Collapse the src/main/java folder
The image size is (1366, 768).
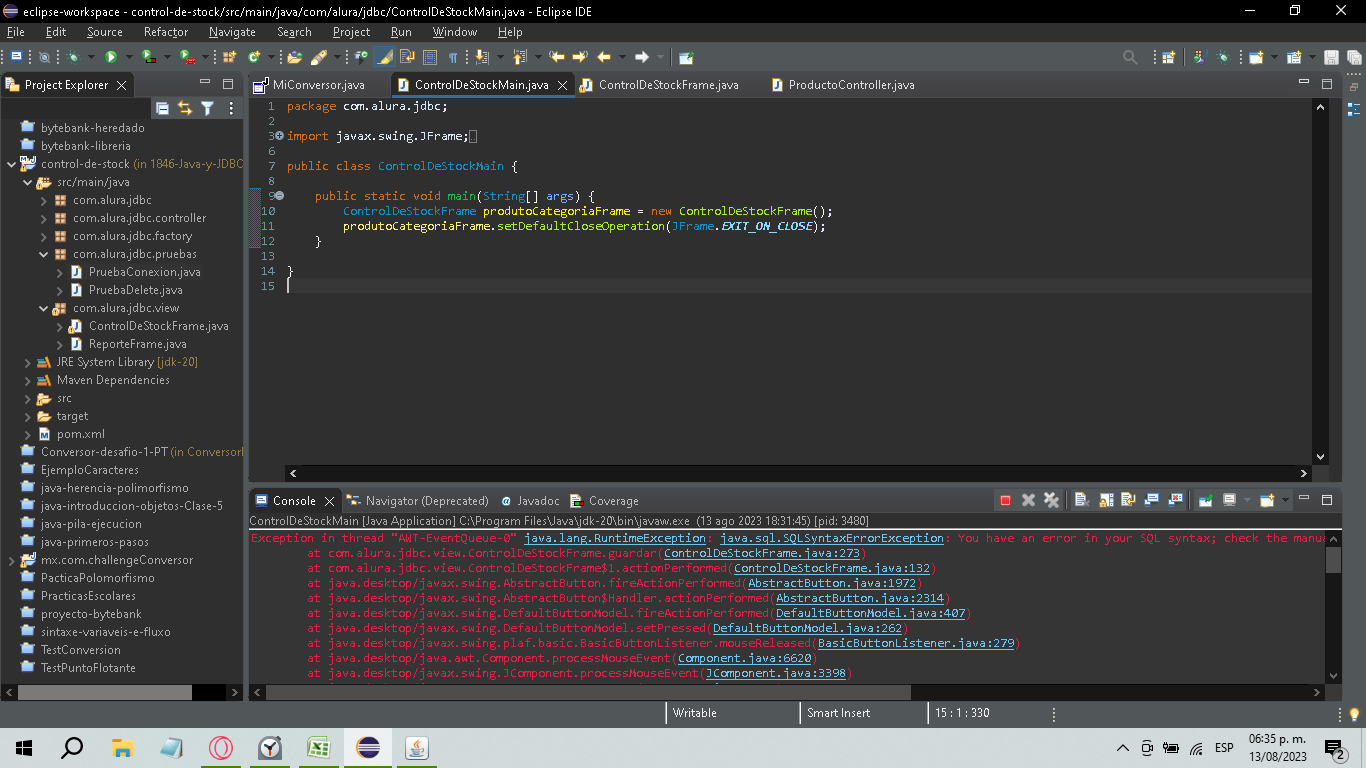(28, 182)
